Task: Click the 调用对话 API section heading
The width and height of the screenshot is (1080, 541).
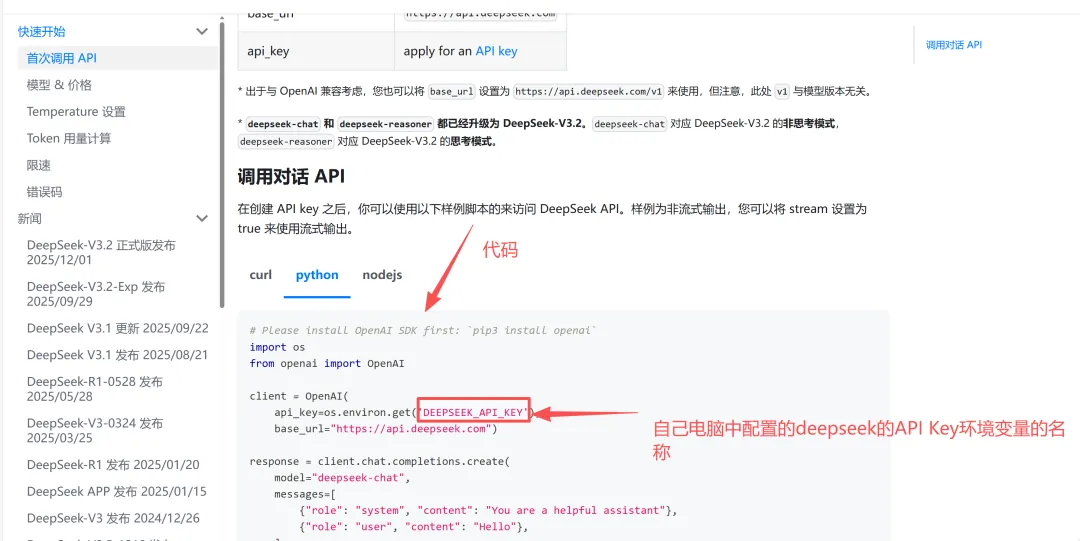Action: click(x=291, y=176)
